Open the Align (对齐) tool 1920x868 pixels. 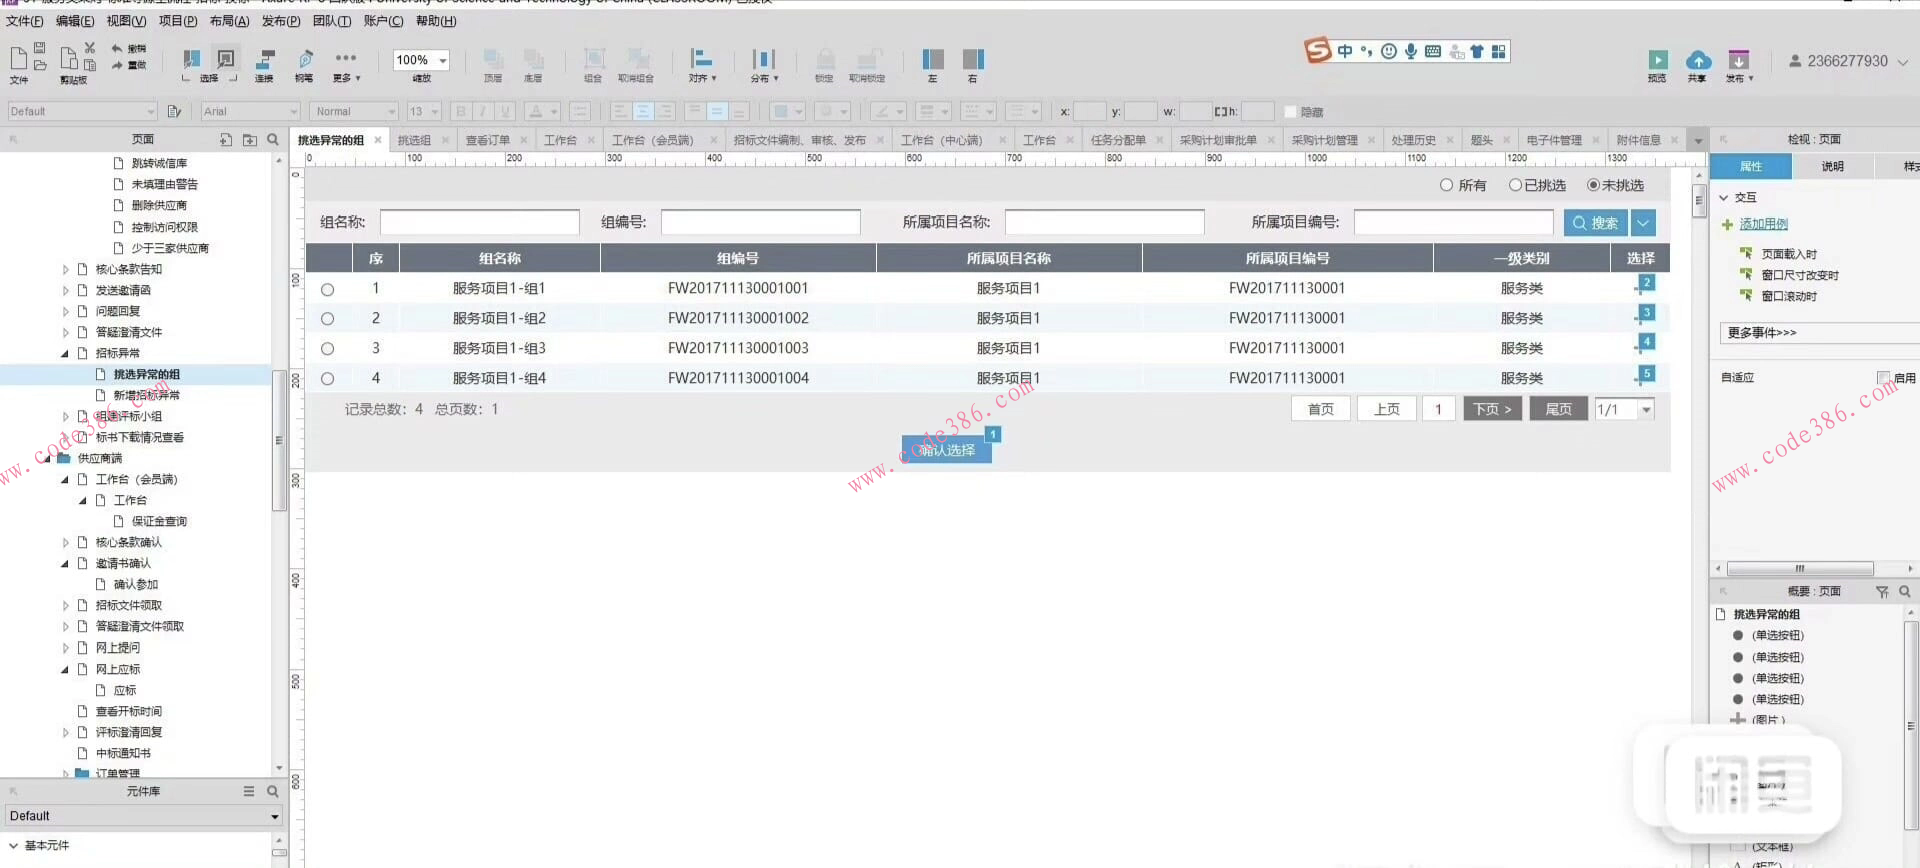tap(702, 60)
